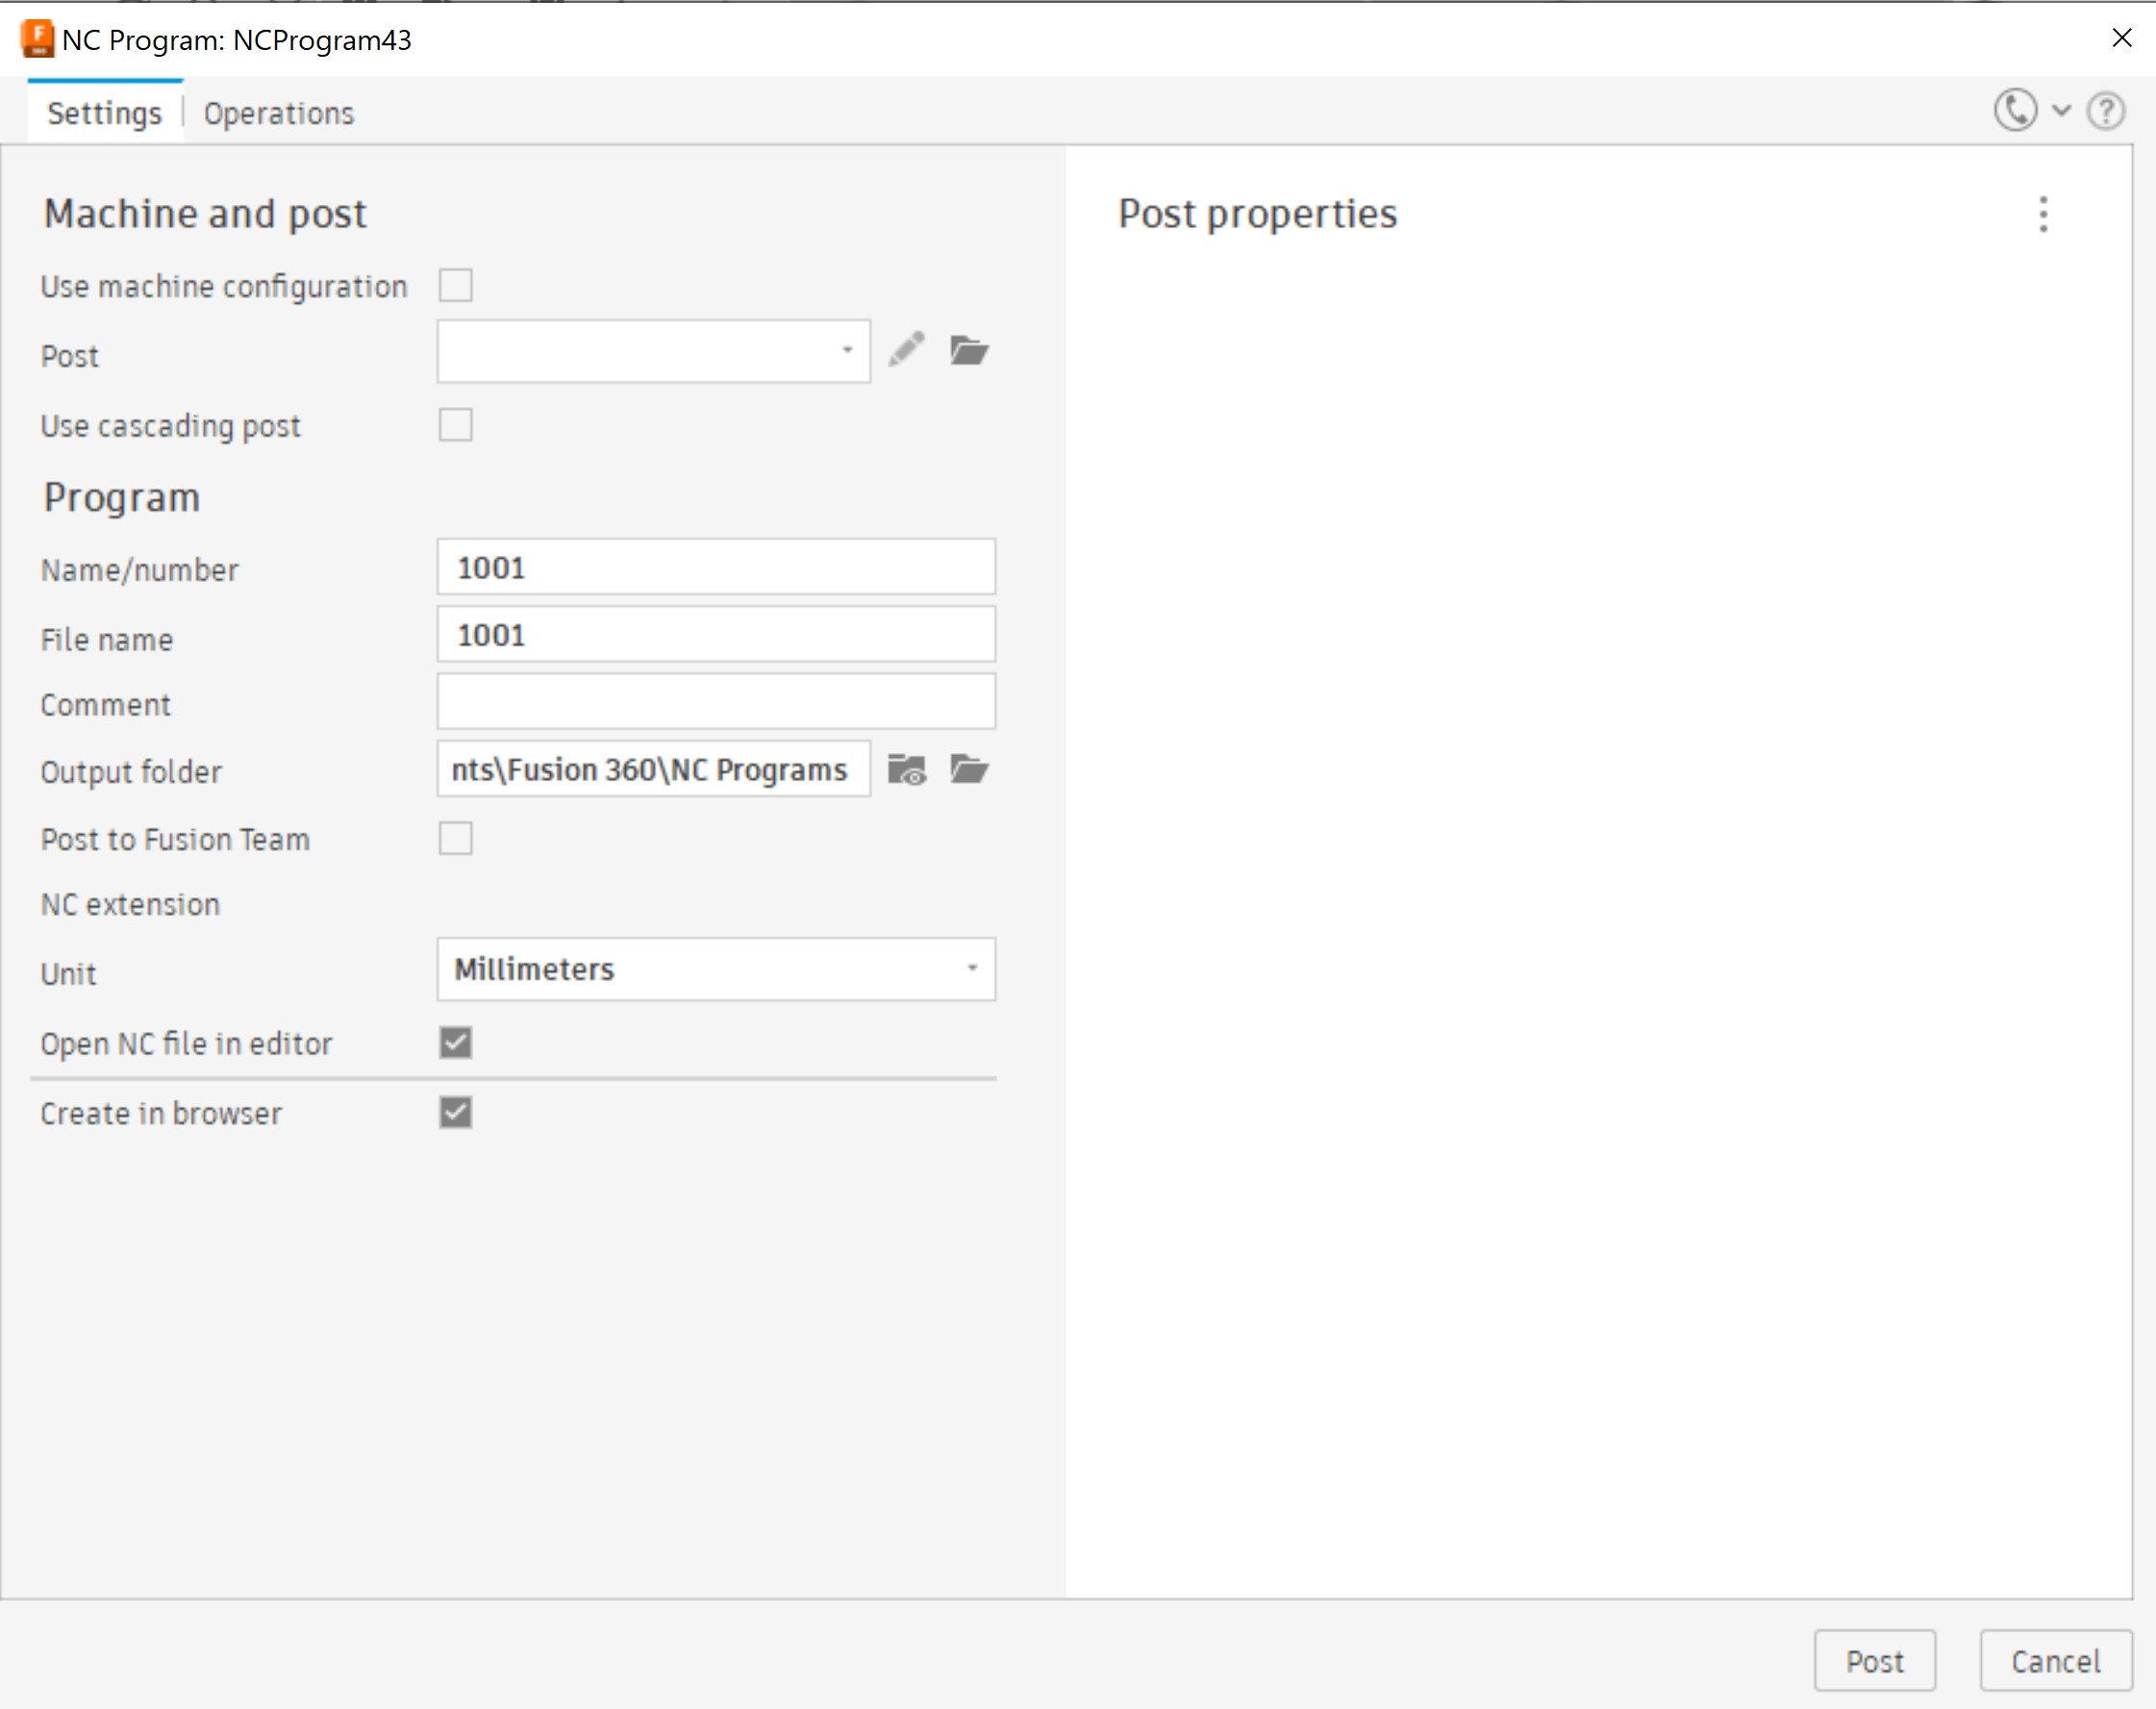Viewport: 2156px width, 1709px height.
Task: Select the Settings tab
Action: (104, 114)
